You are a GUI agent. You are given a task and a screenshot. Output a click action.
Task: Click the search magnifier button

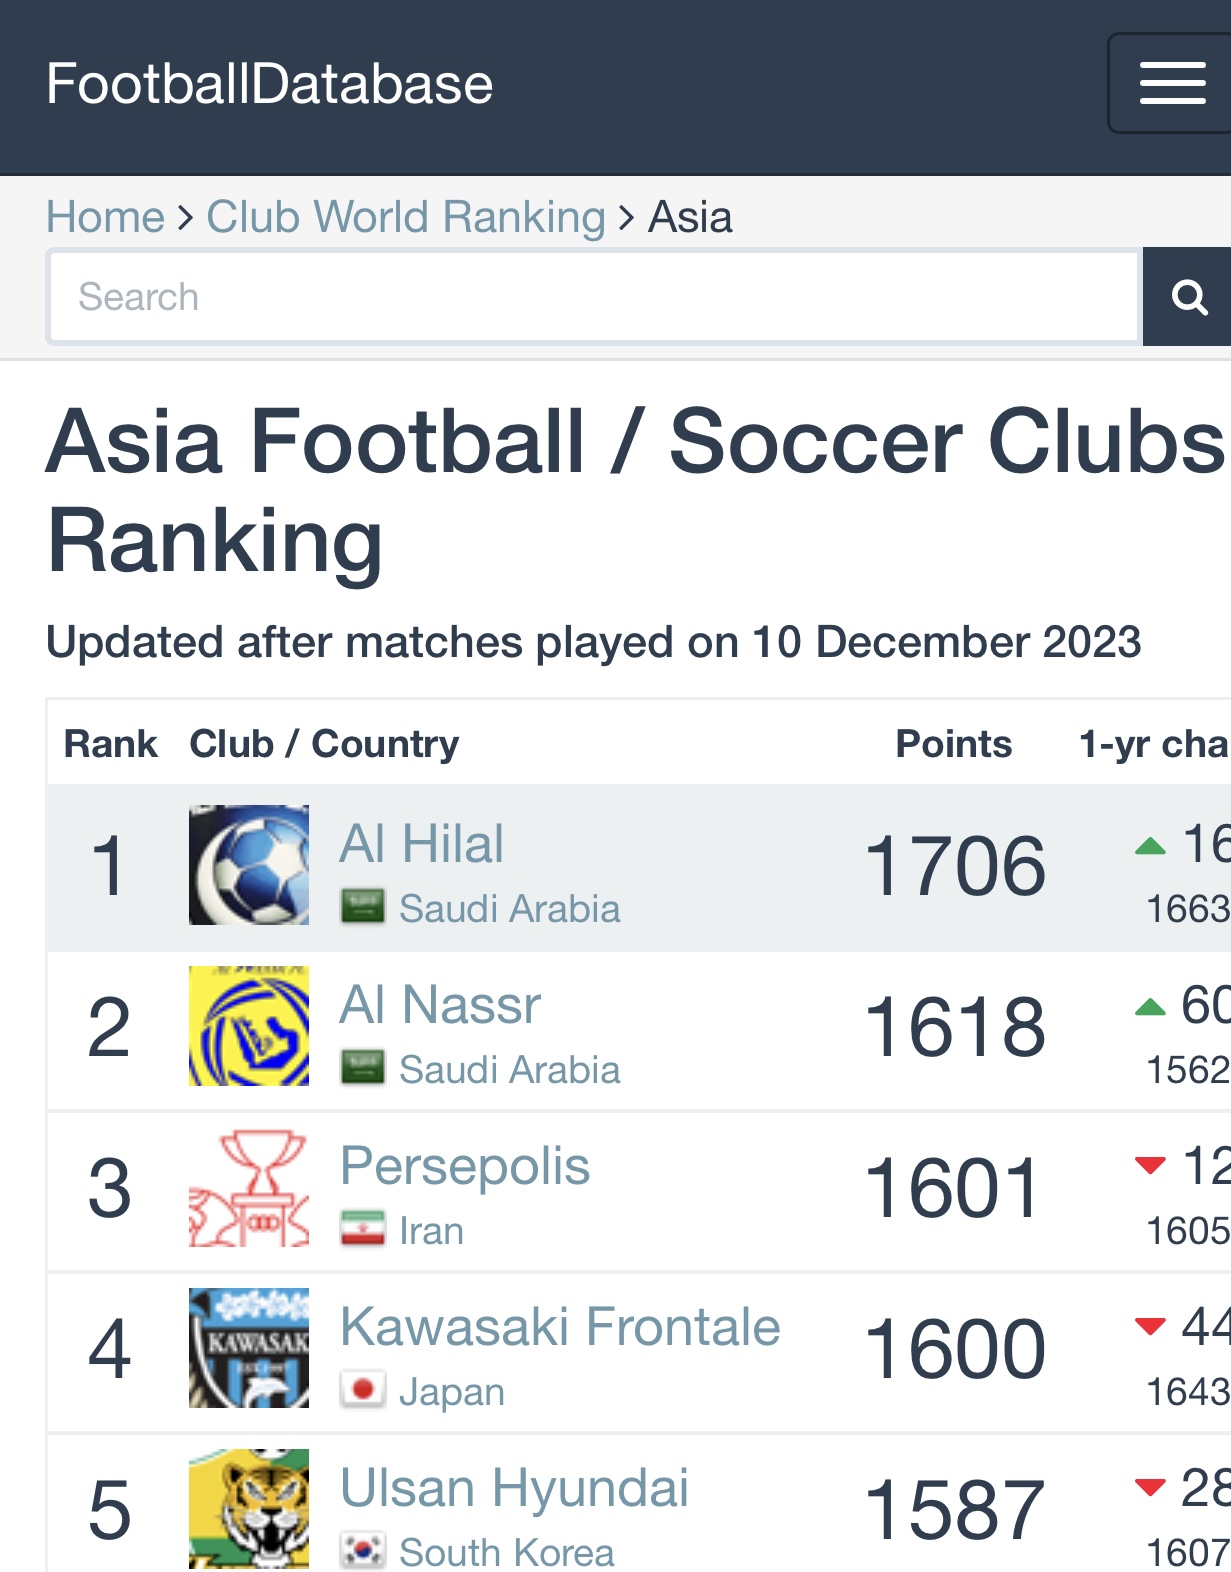pos(1187,297)
